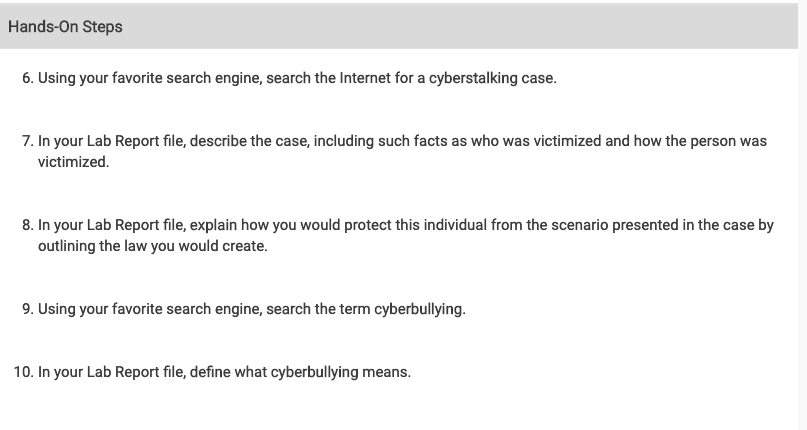Click 'outlining the law you would create'
The image size is (807, 430).
click(x=152, y=246)
